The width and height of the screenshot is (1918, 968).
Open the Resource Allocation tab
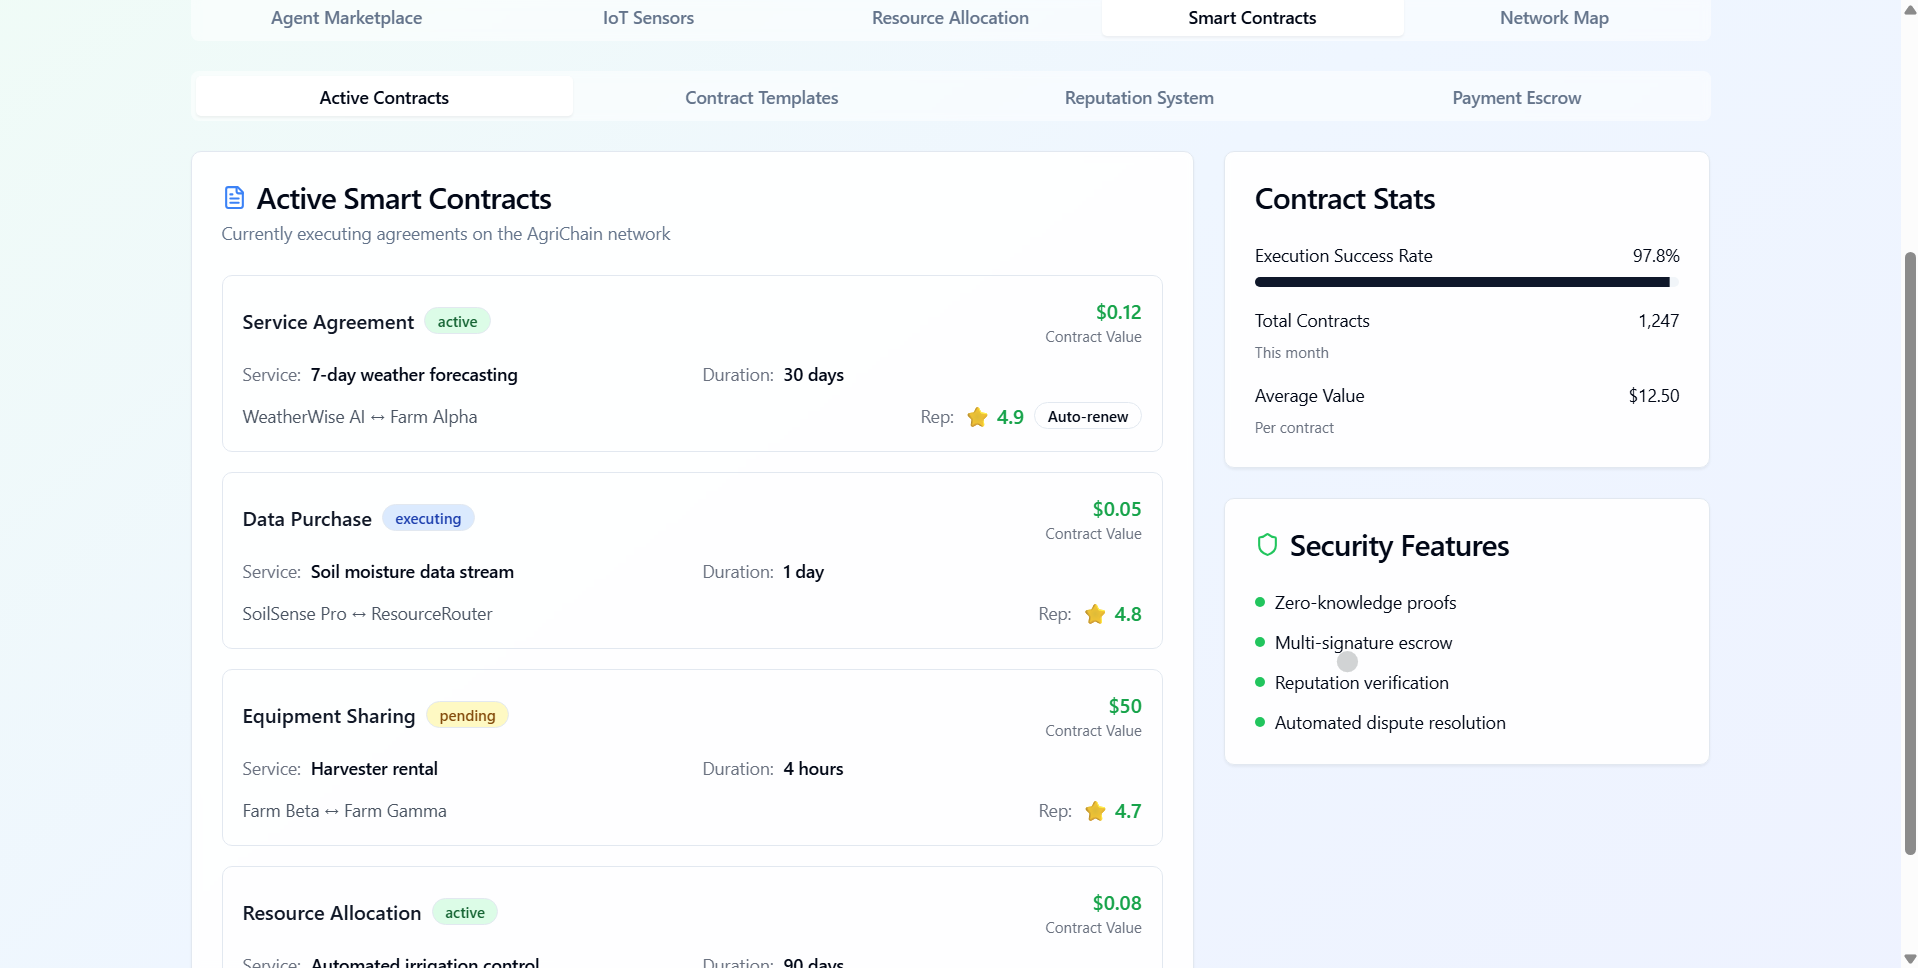pyautogui.click(x=950, y=18)
